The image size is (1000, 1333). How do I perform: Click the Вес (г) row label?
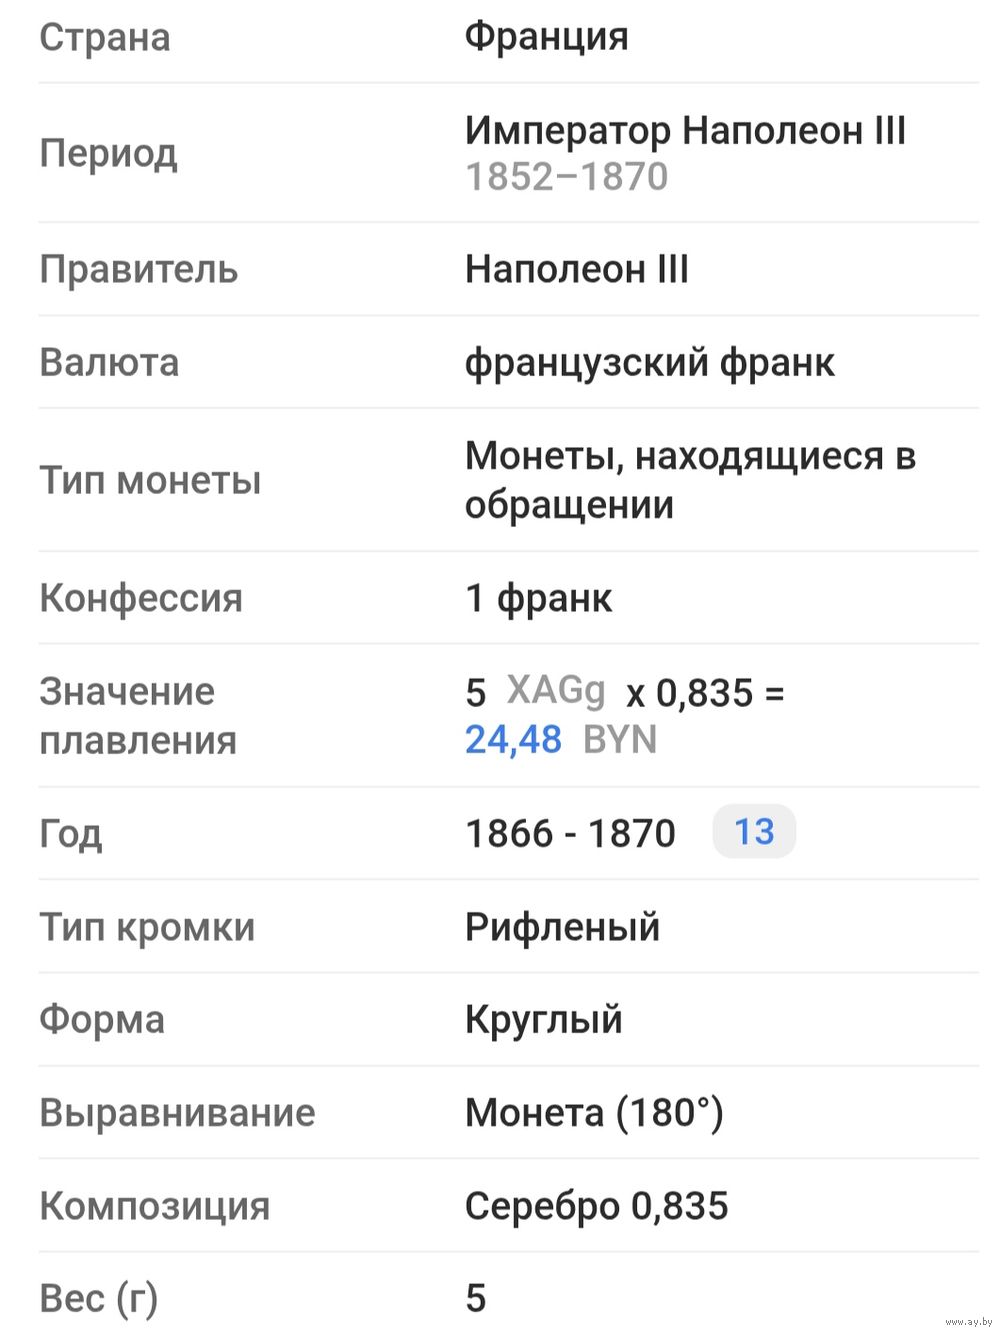point(98,1298)
